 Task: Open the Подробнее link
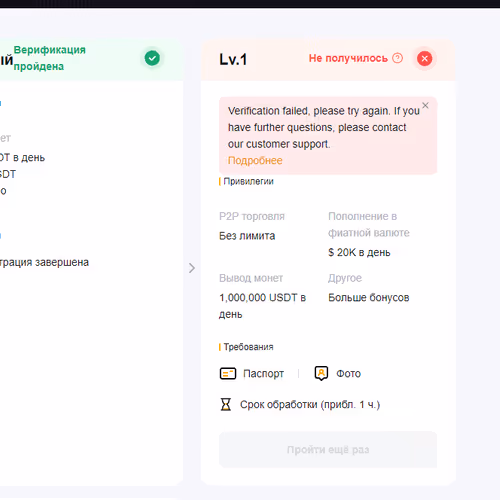pyautogui.click(x=255, y=161)
